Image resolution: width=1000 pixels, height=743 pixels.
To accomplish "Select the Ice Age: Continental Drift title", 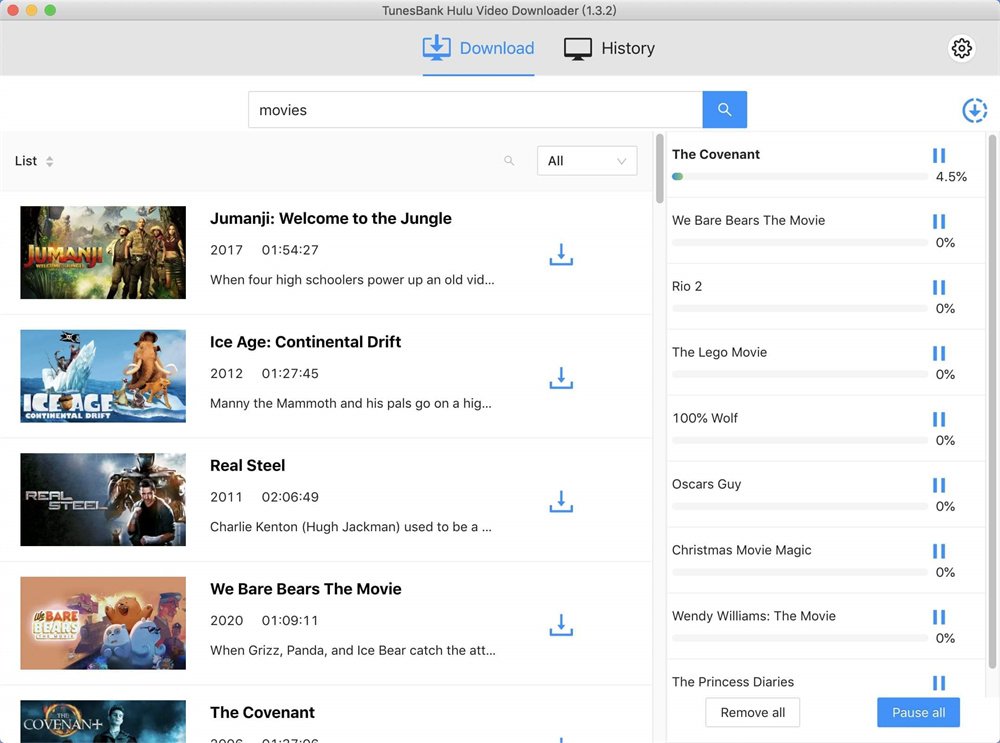I will (305, 342).
